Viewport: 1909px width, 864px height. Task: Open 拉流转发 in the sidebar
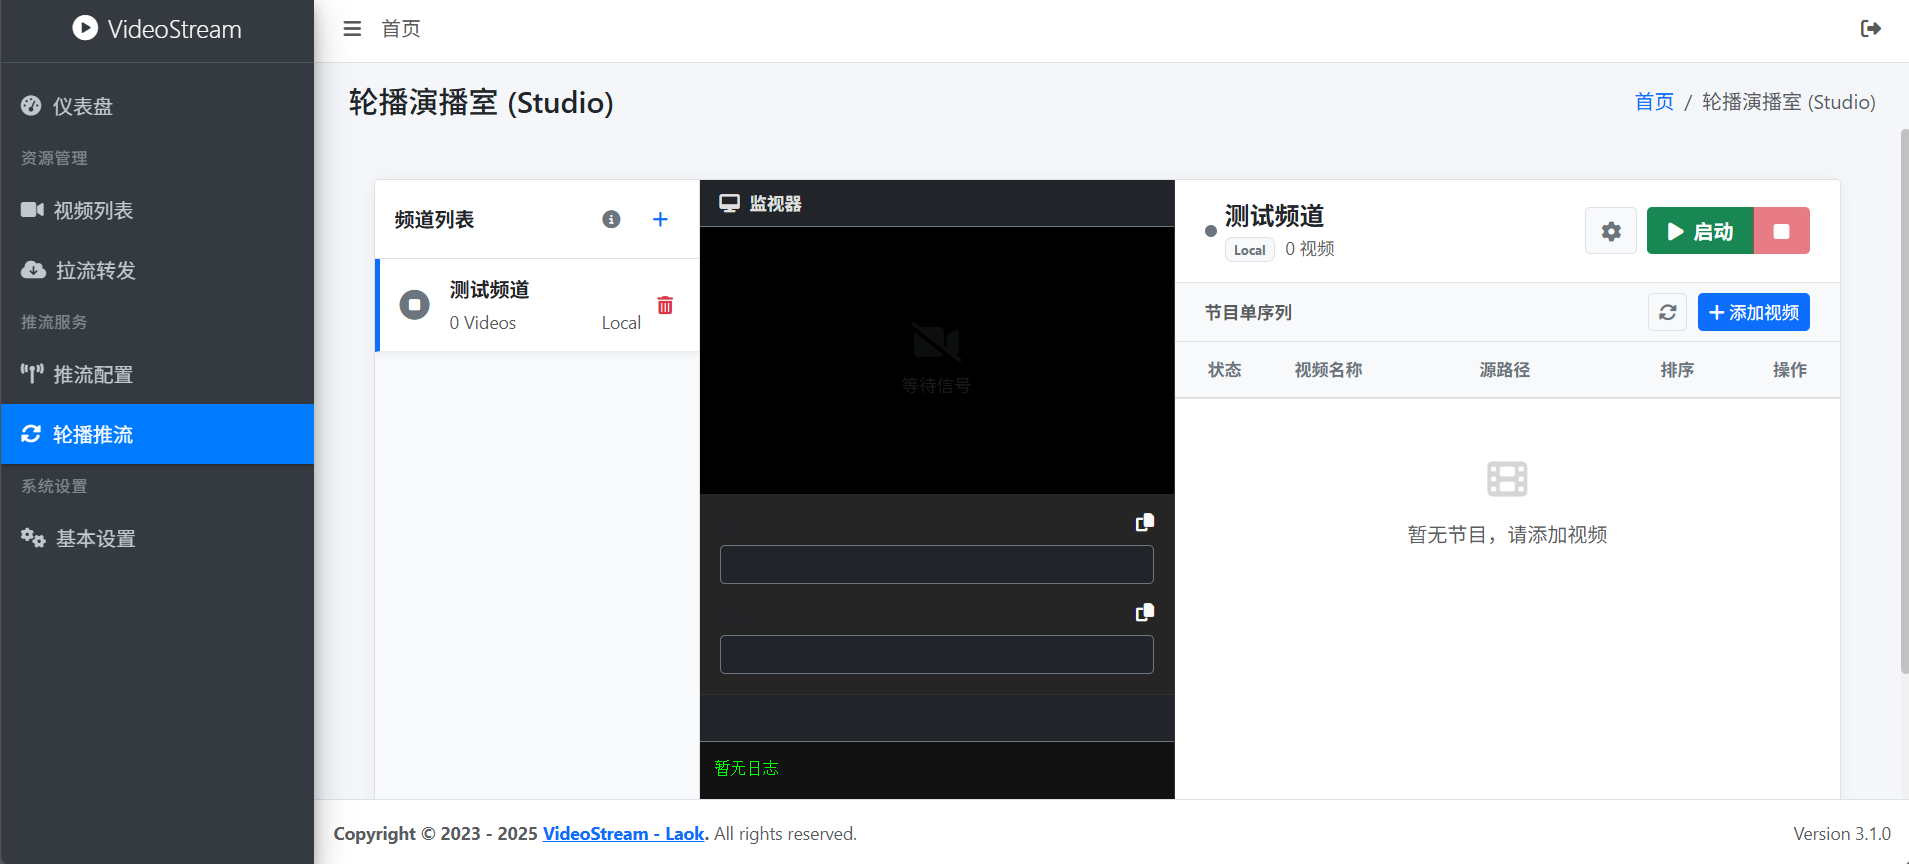click(x=95, y=270)
